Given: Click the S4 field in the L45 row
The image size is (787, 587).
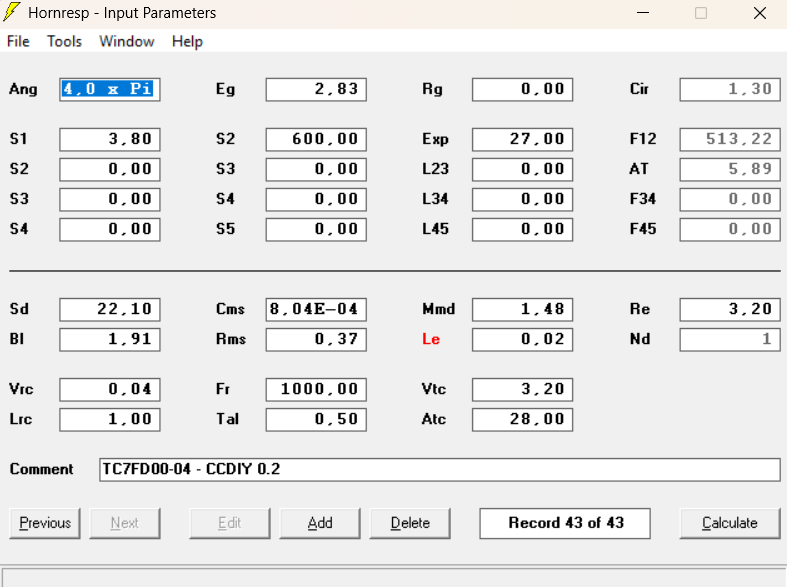Looking at the screenshot, I should coord(110,229).
